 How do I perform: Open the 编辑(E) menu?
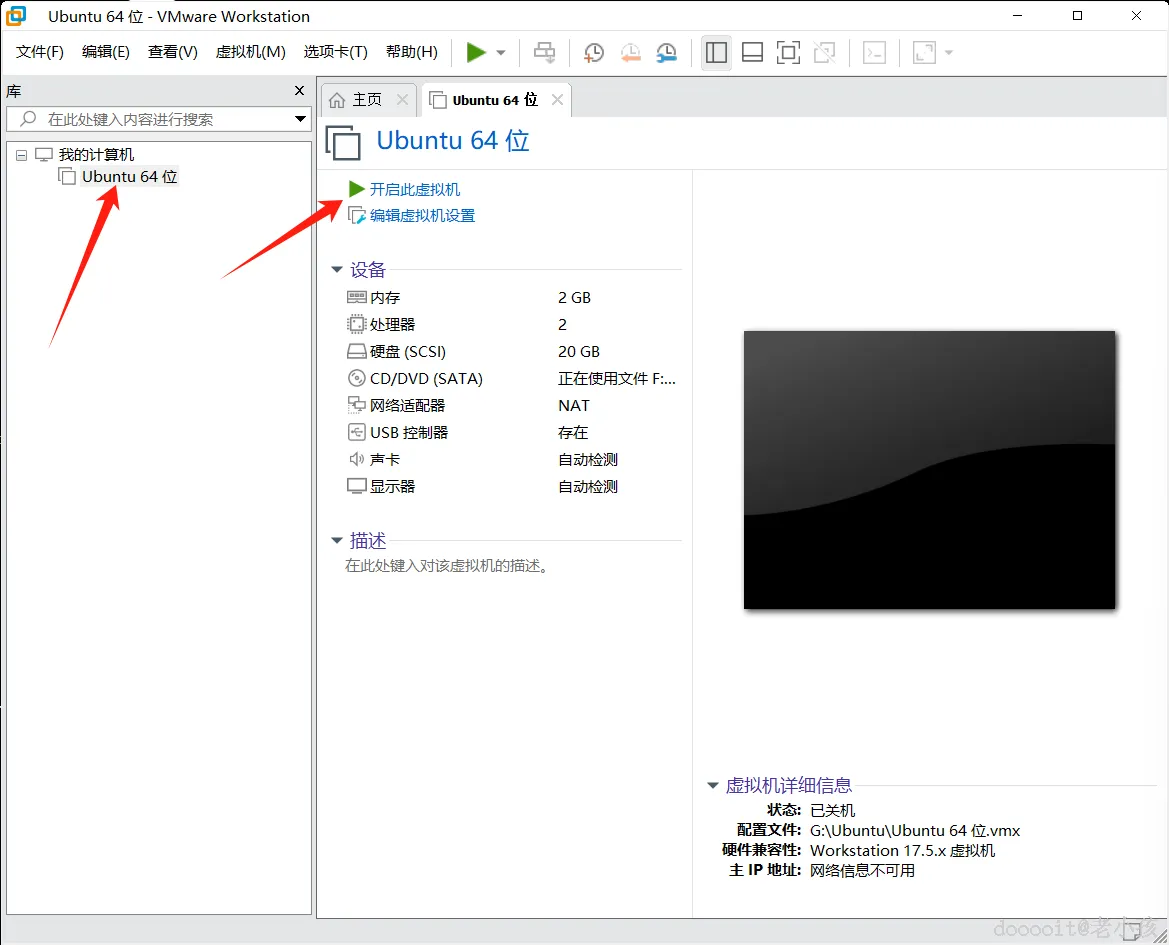(x=106, y=51)
